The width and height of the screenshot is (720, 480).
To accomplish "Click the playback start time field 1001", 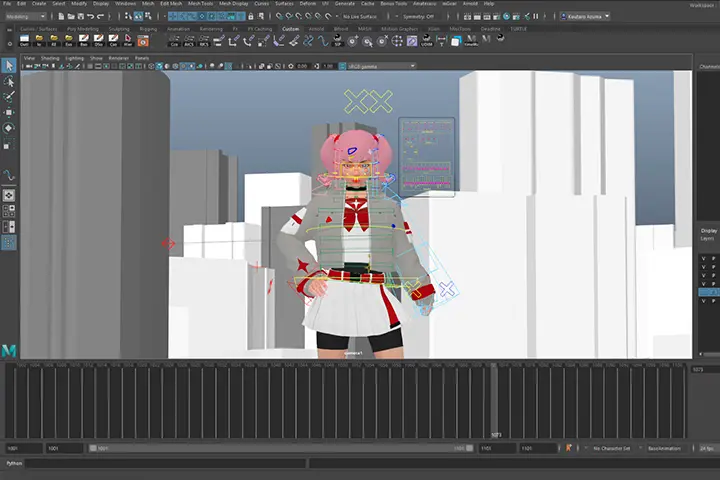I will (64, 448).
